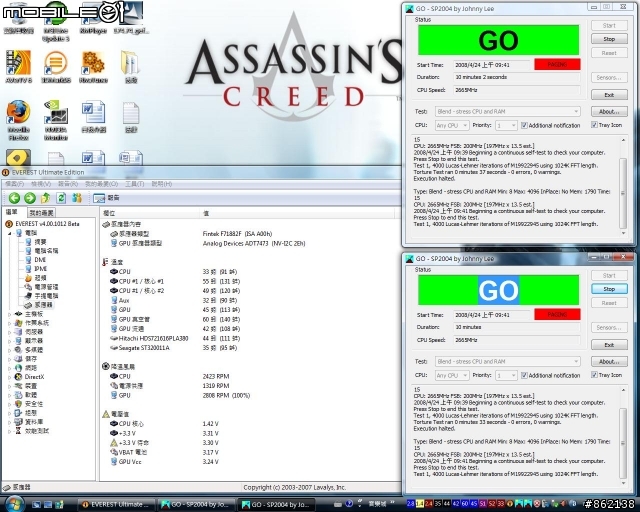Switch to EVEREST Ultimate taskbar button
This screenshot has width=640, height=512.
tap(116, 505)
